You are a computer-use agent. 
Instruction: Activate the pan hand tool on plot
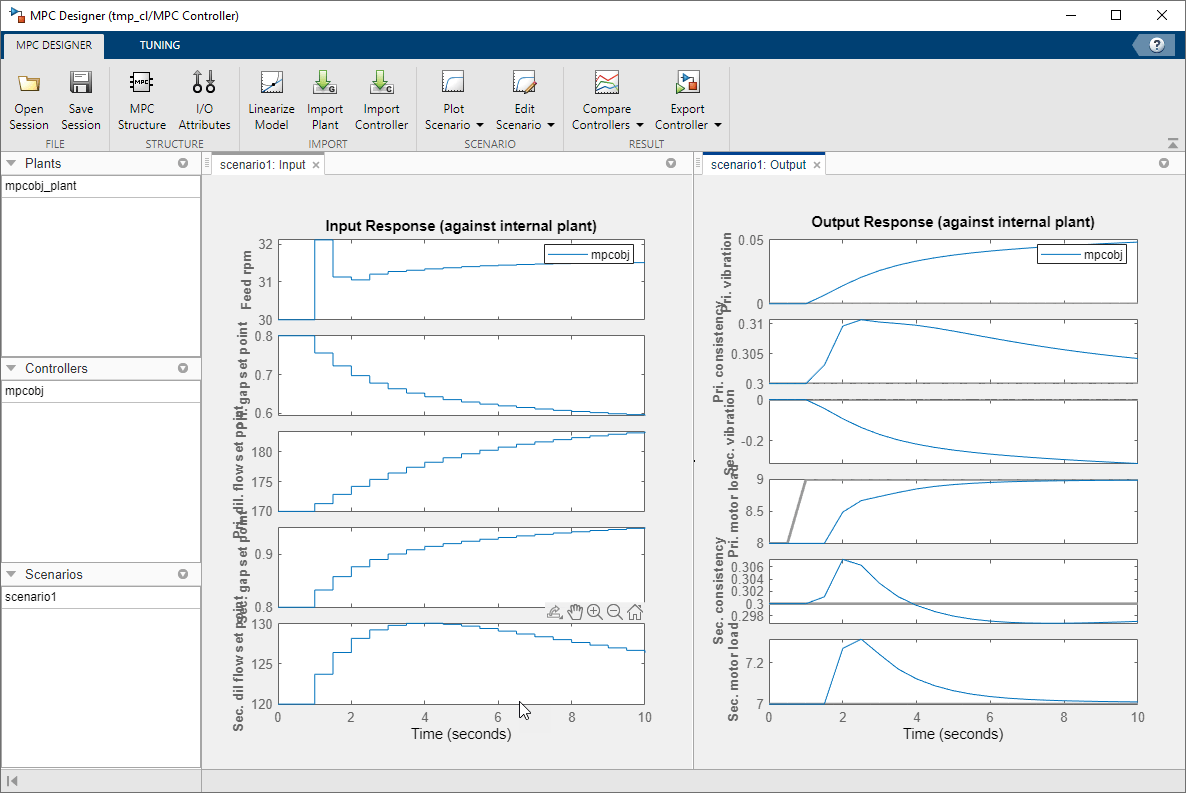click(575, 612)
